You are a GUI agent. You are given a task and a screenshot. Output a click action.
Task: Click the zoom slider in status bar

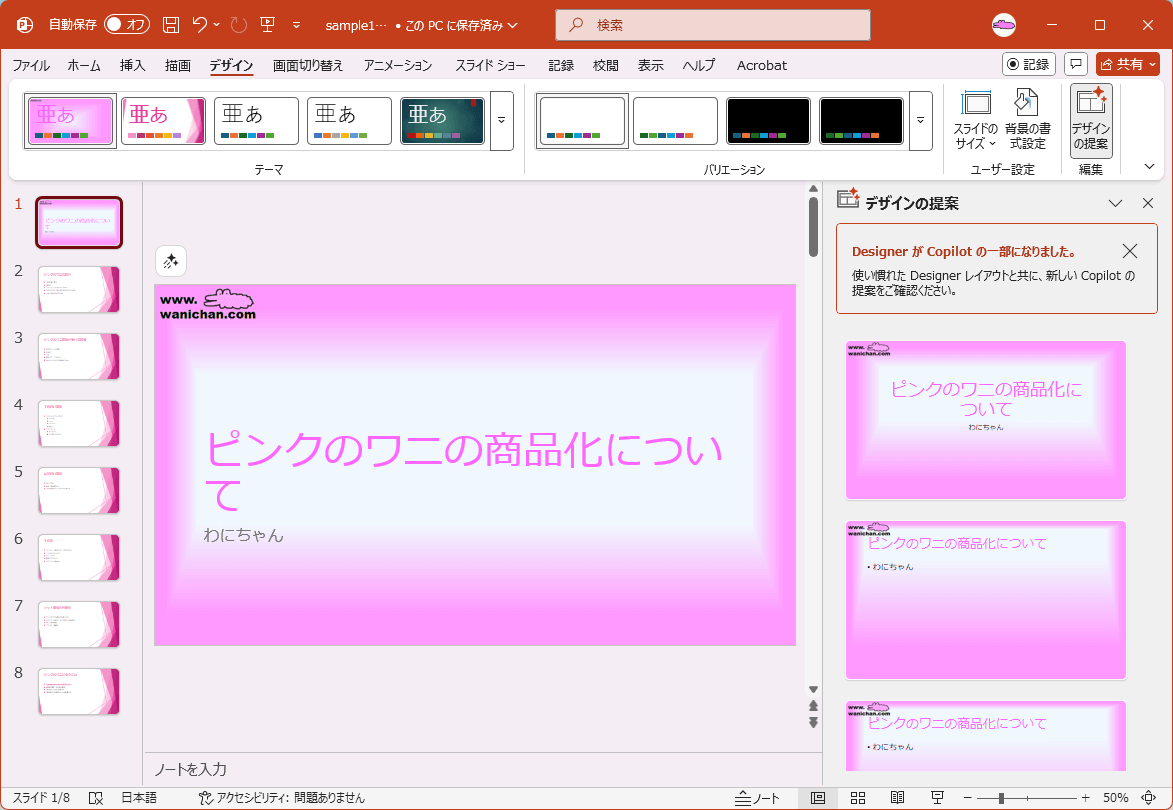coord(1001,798)
